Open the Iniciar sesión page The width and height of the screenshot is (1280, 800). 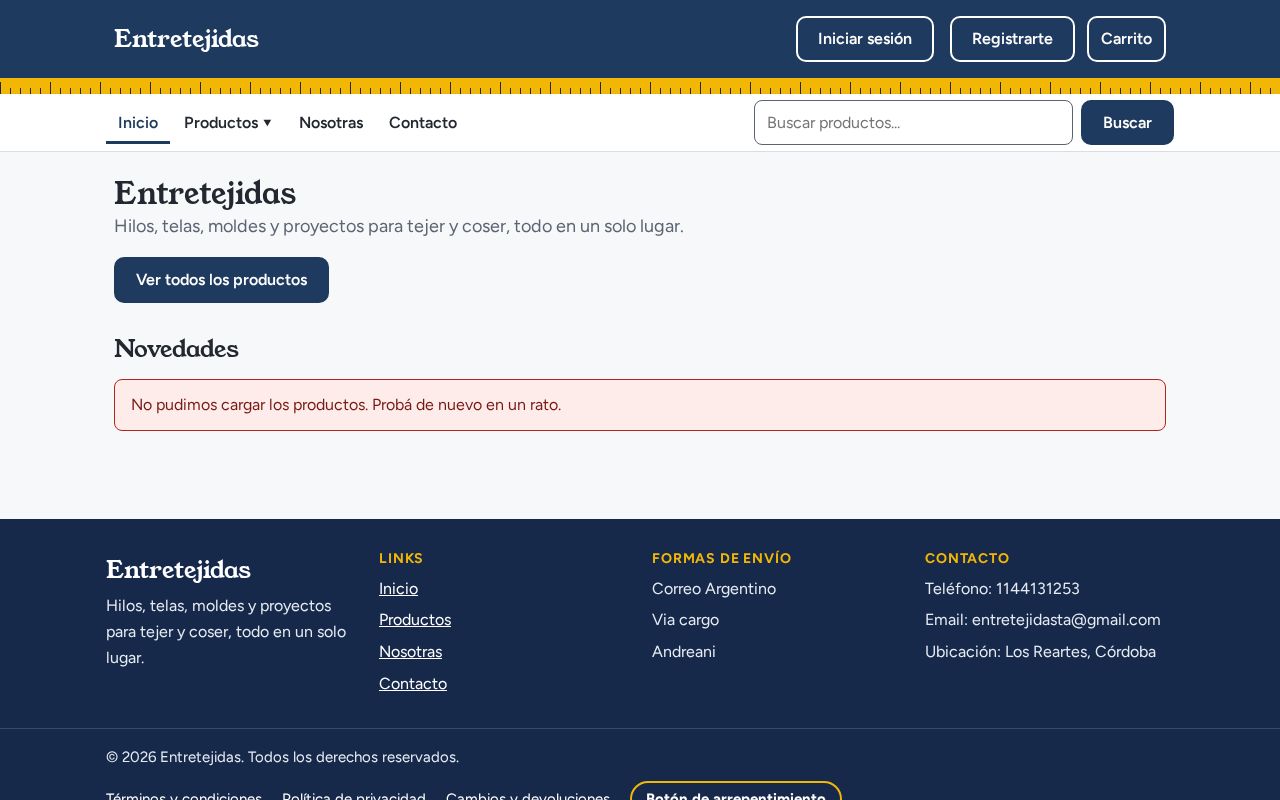point(865,39)
